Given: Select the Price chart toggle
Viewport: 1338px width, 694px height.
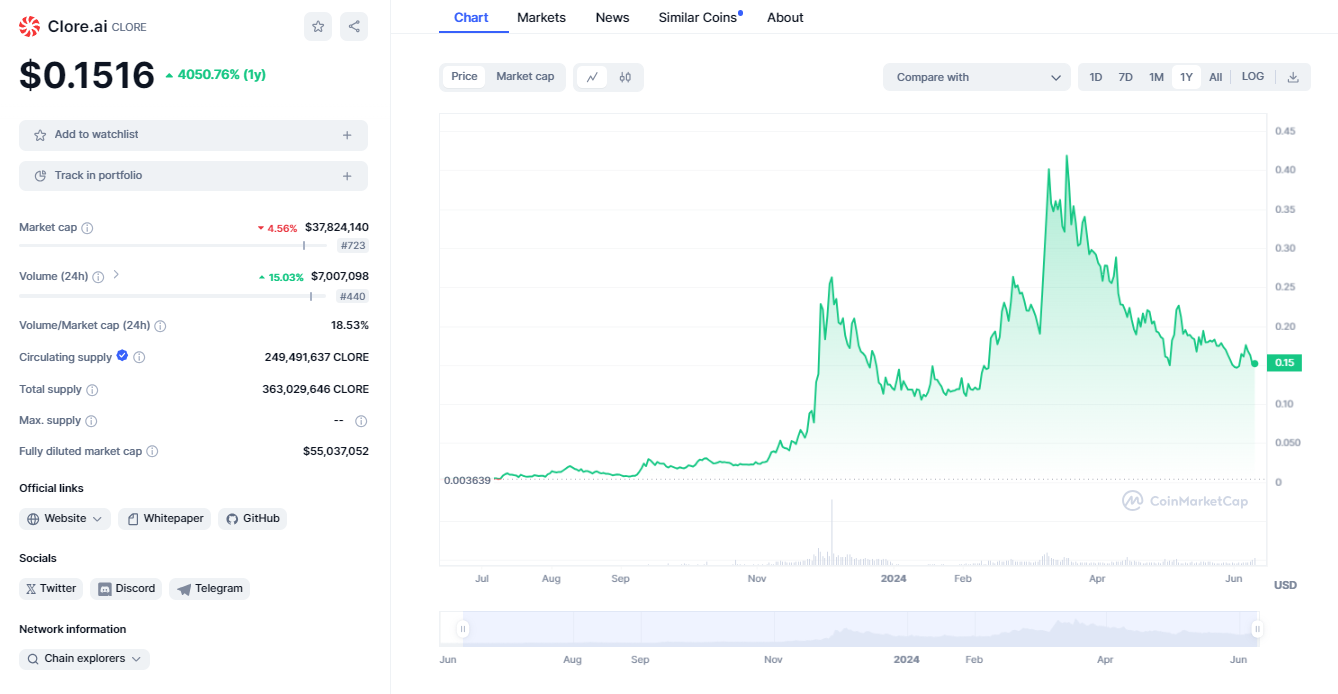Looking at the screenshot, I should click(x=464, y=77).
